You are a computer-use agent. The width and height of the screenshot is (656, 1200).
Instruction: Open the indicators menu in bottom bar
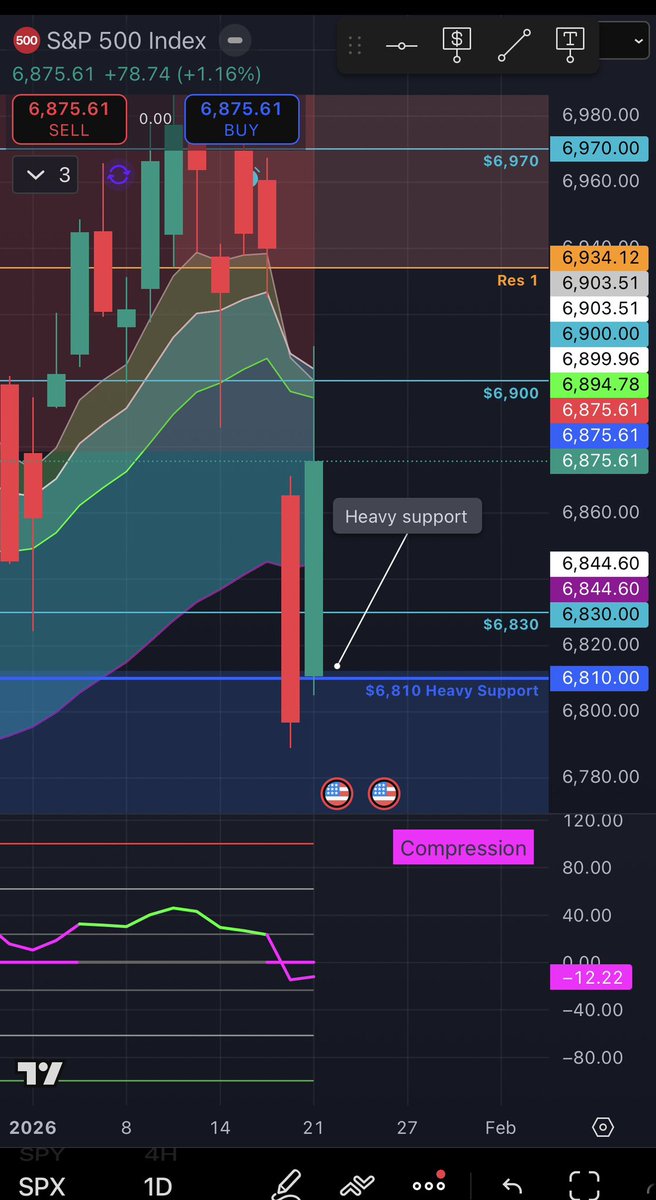357,1185
